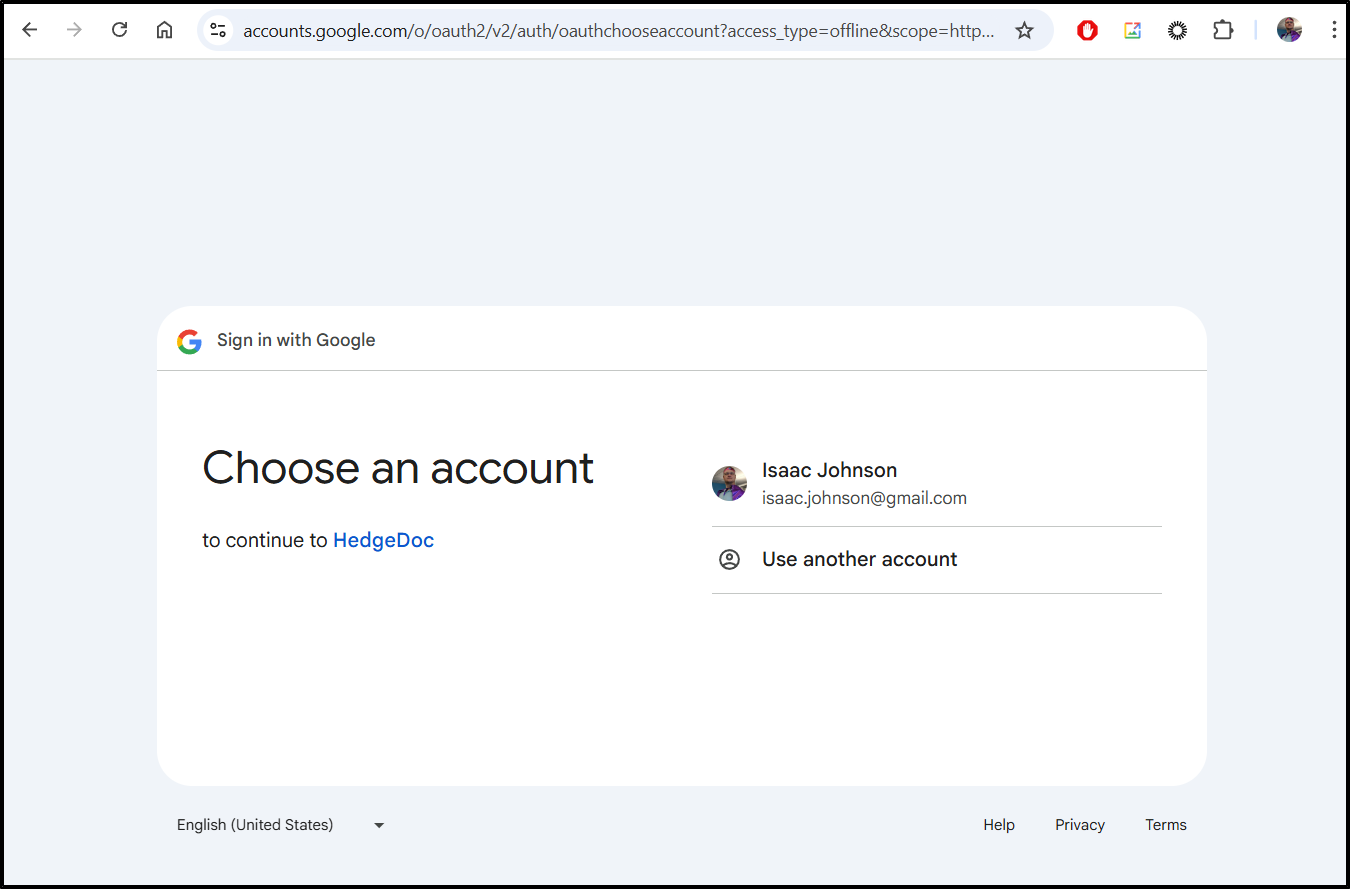View site information icon in address bar
Screen dimensions: 1350x889
pyautogui.click(x=218, y=30)
